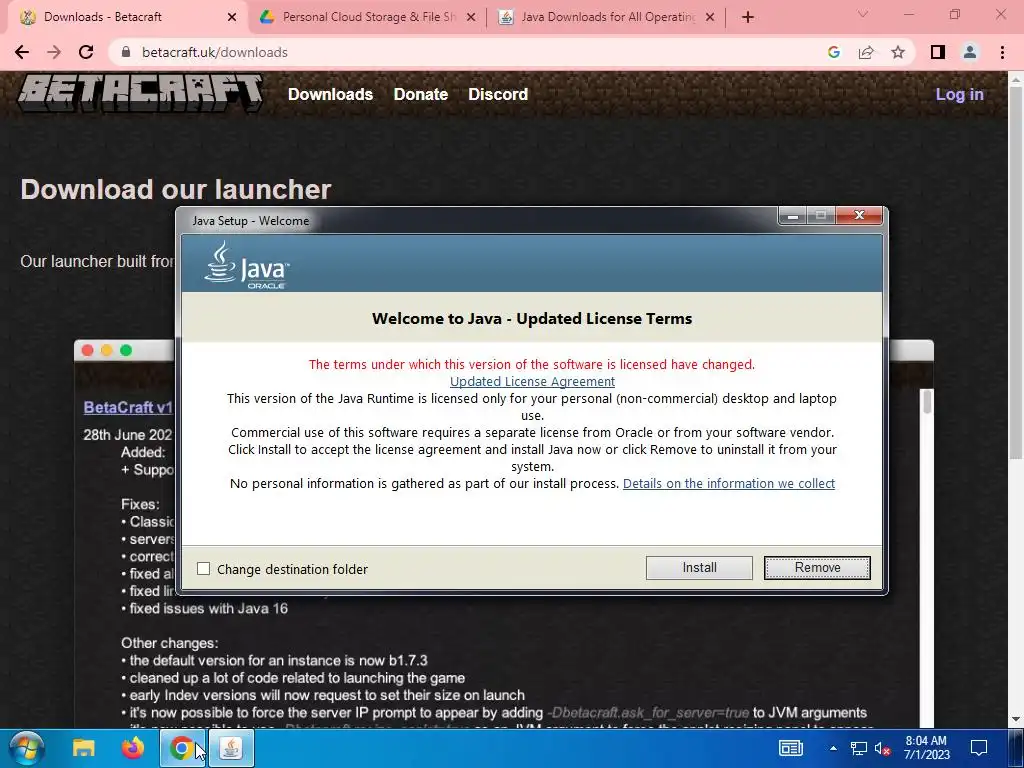The width and height of the screenshot is (1024, 768).
Task: Open the Downloads nav item on Betacraft
Action: tap(330, 94)
